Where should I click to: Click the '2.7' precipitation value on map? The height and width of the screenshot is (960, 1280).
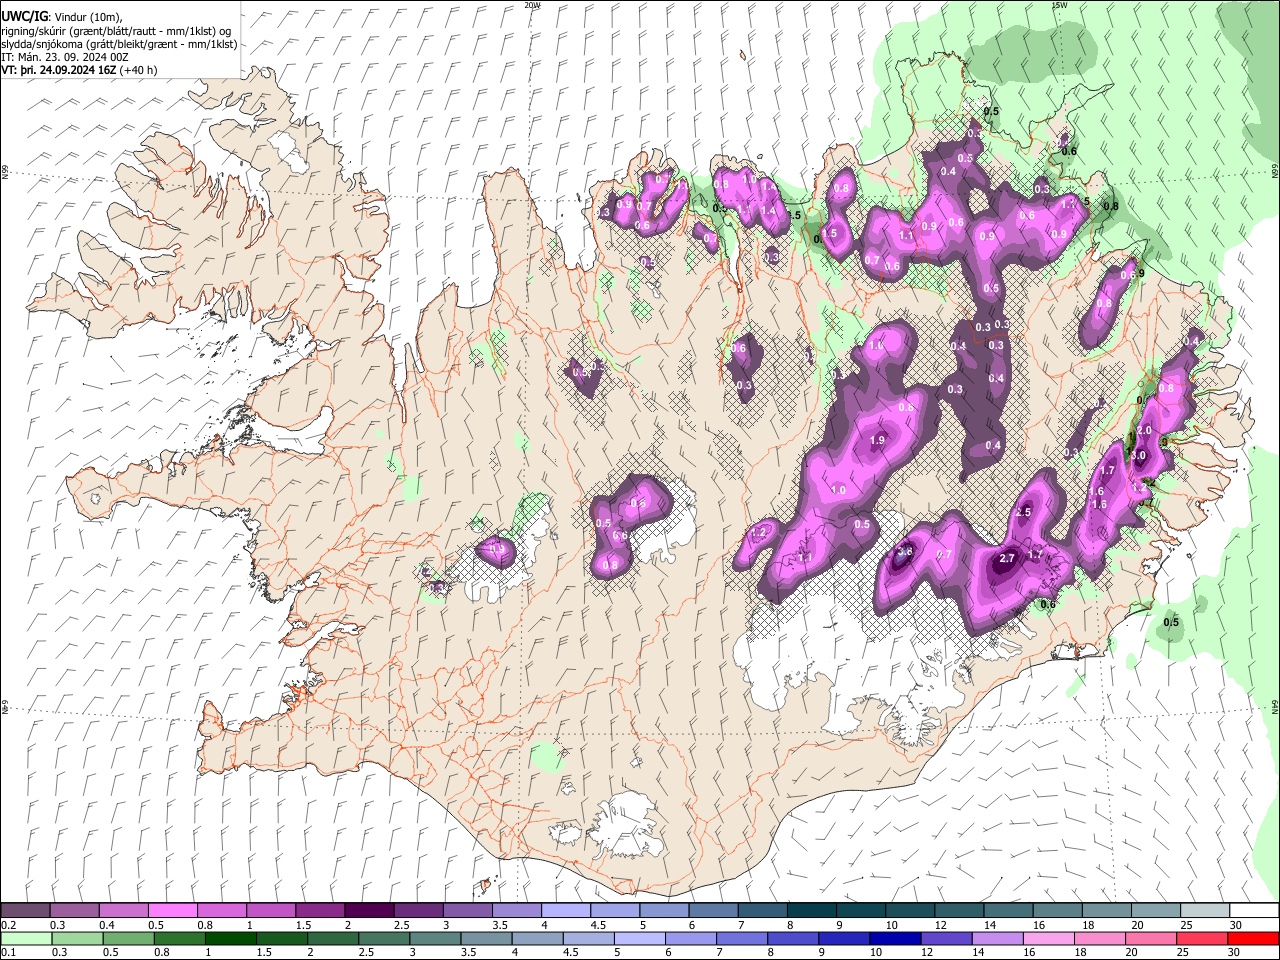coord(1007,559)
